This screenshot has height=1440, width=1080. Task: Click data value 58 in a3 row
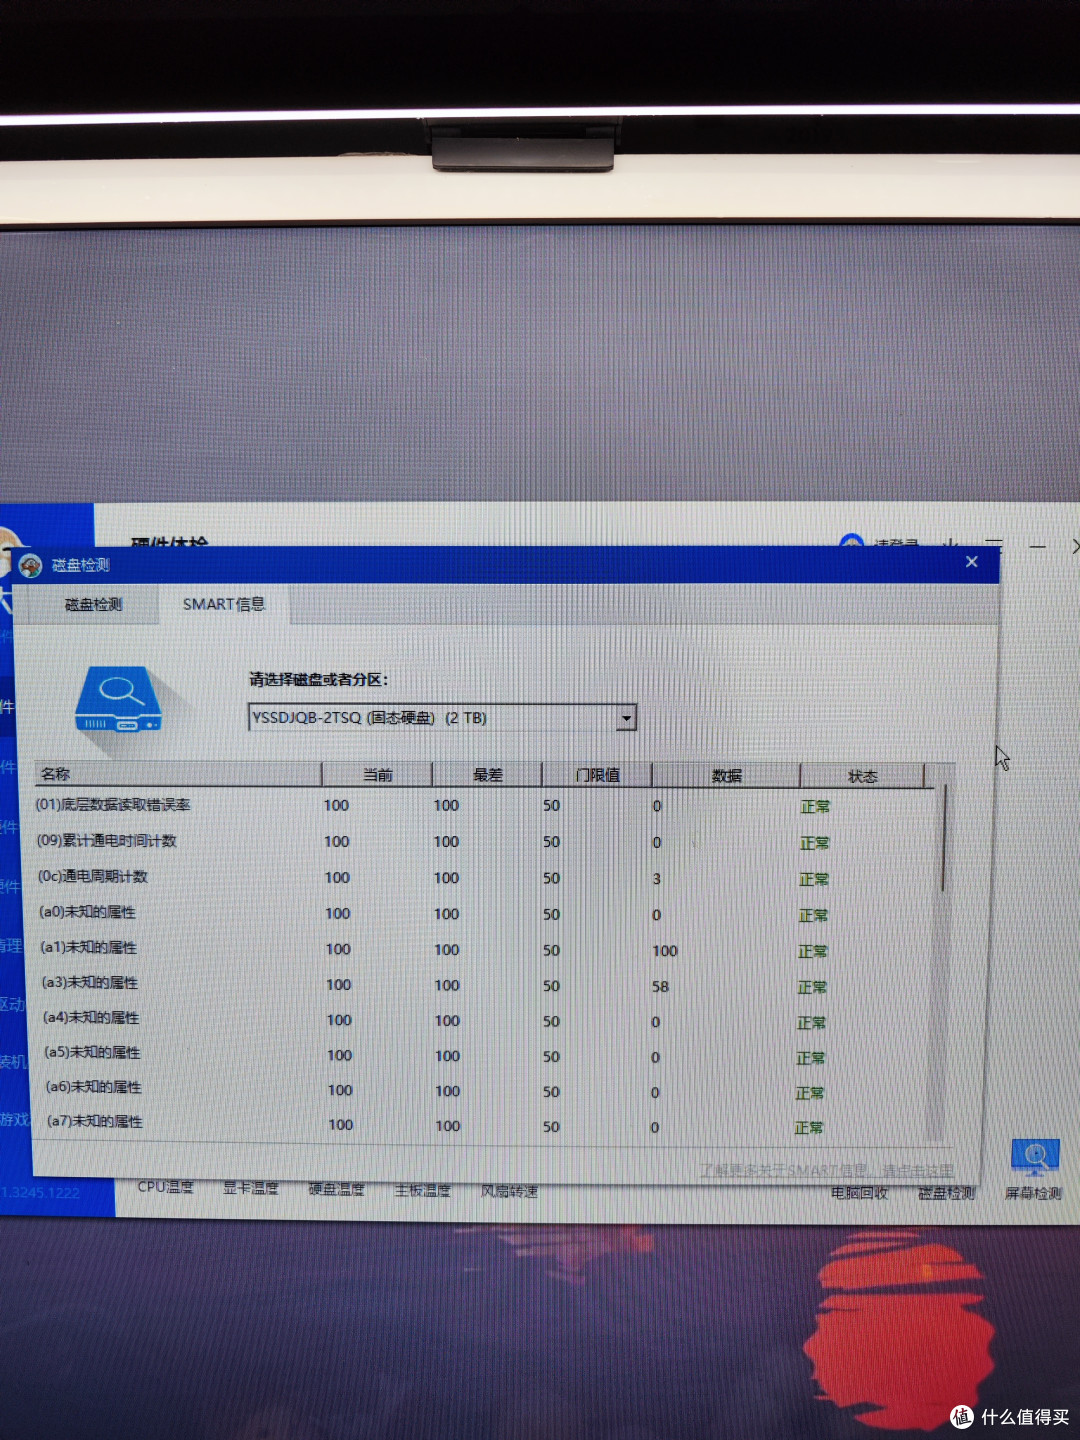click(660, 986)
